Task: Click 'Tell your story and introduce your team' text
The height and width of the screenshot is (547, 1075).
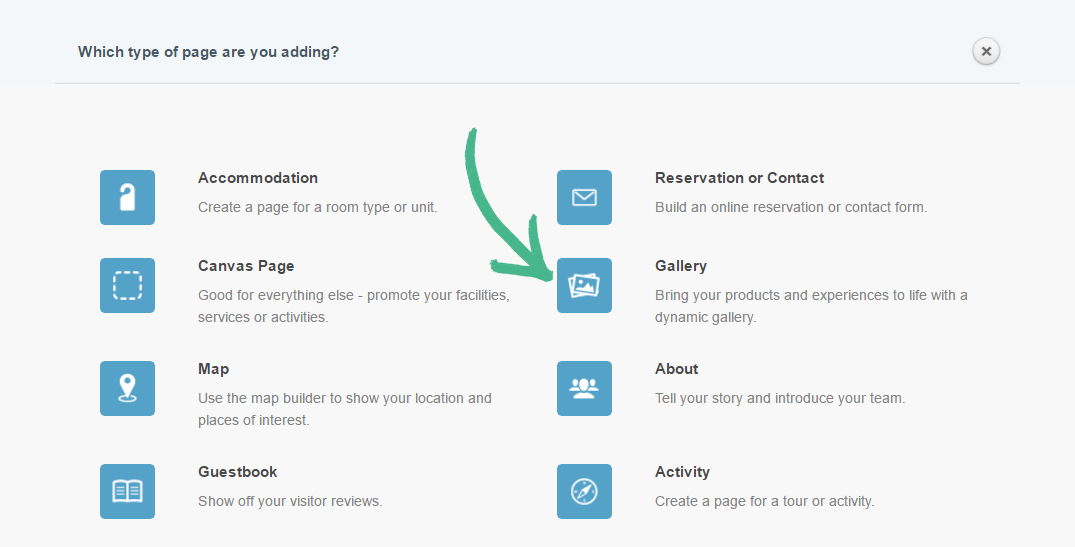Action: coord(779,398)
